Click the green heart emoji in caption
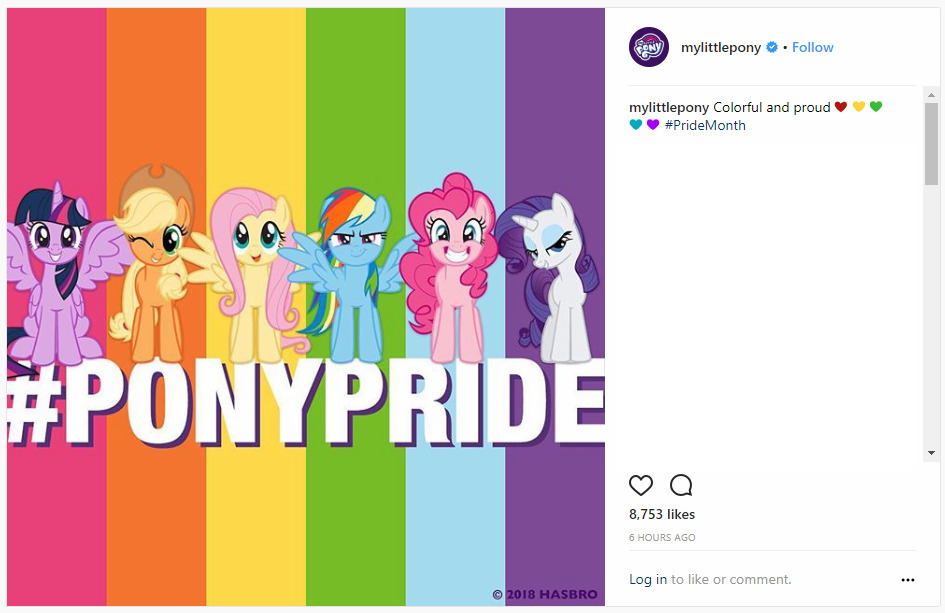 [876, 107]
